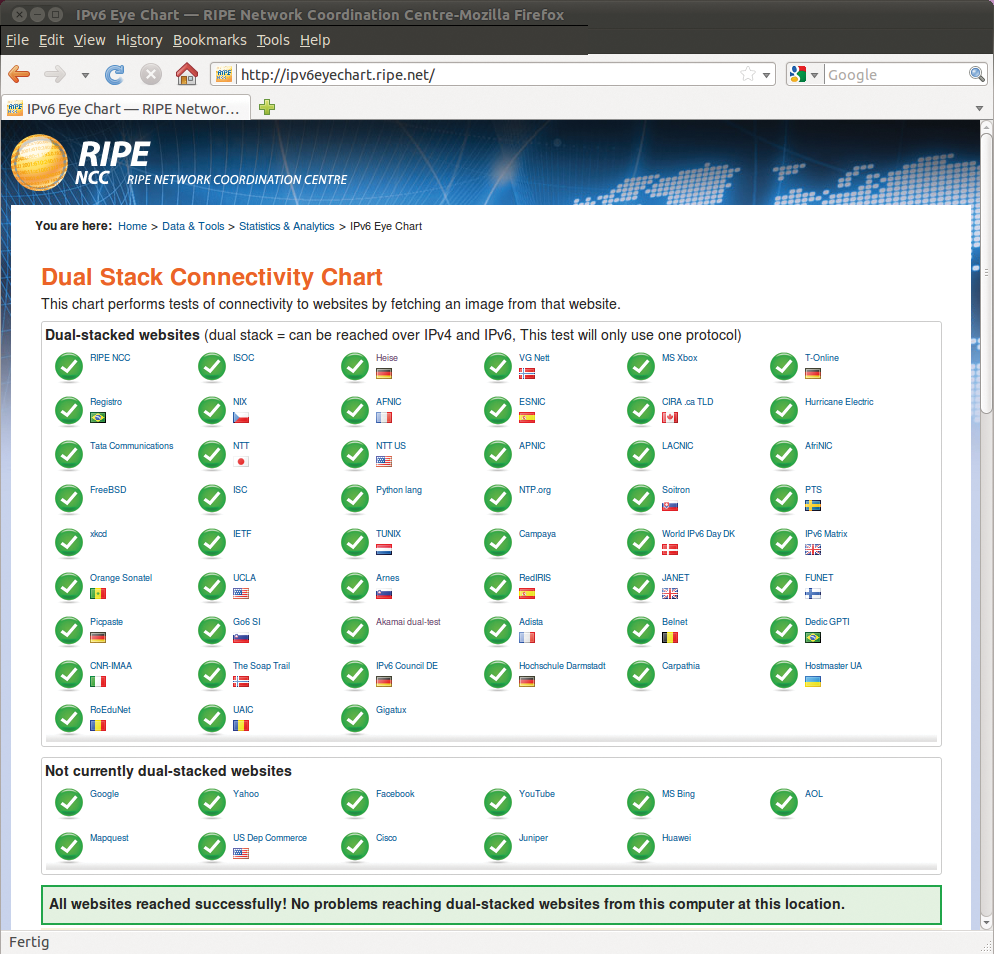Reload the page with the refresh icon
Viewport: 994px width, 954px height.
pos(115,74)
